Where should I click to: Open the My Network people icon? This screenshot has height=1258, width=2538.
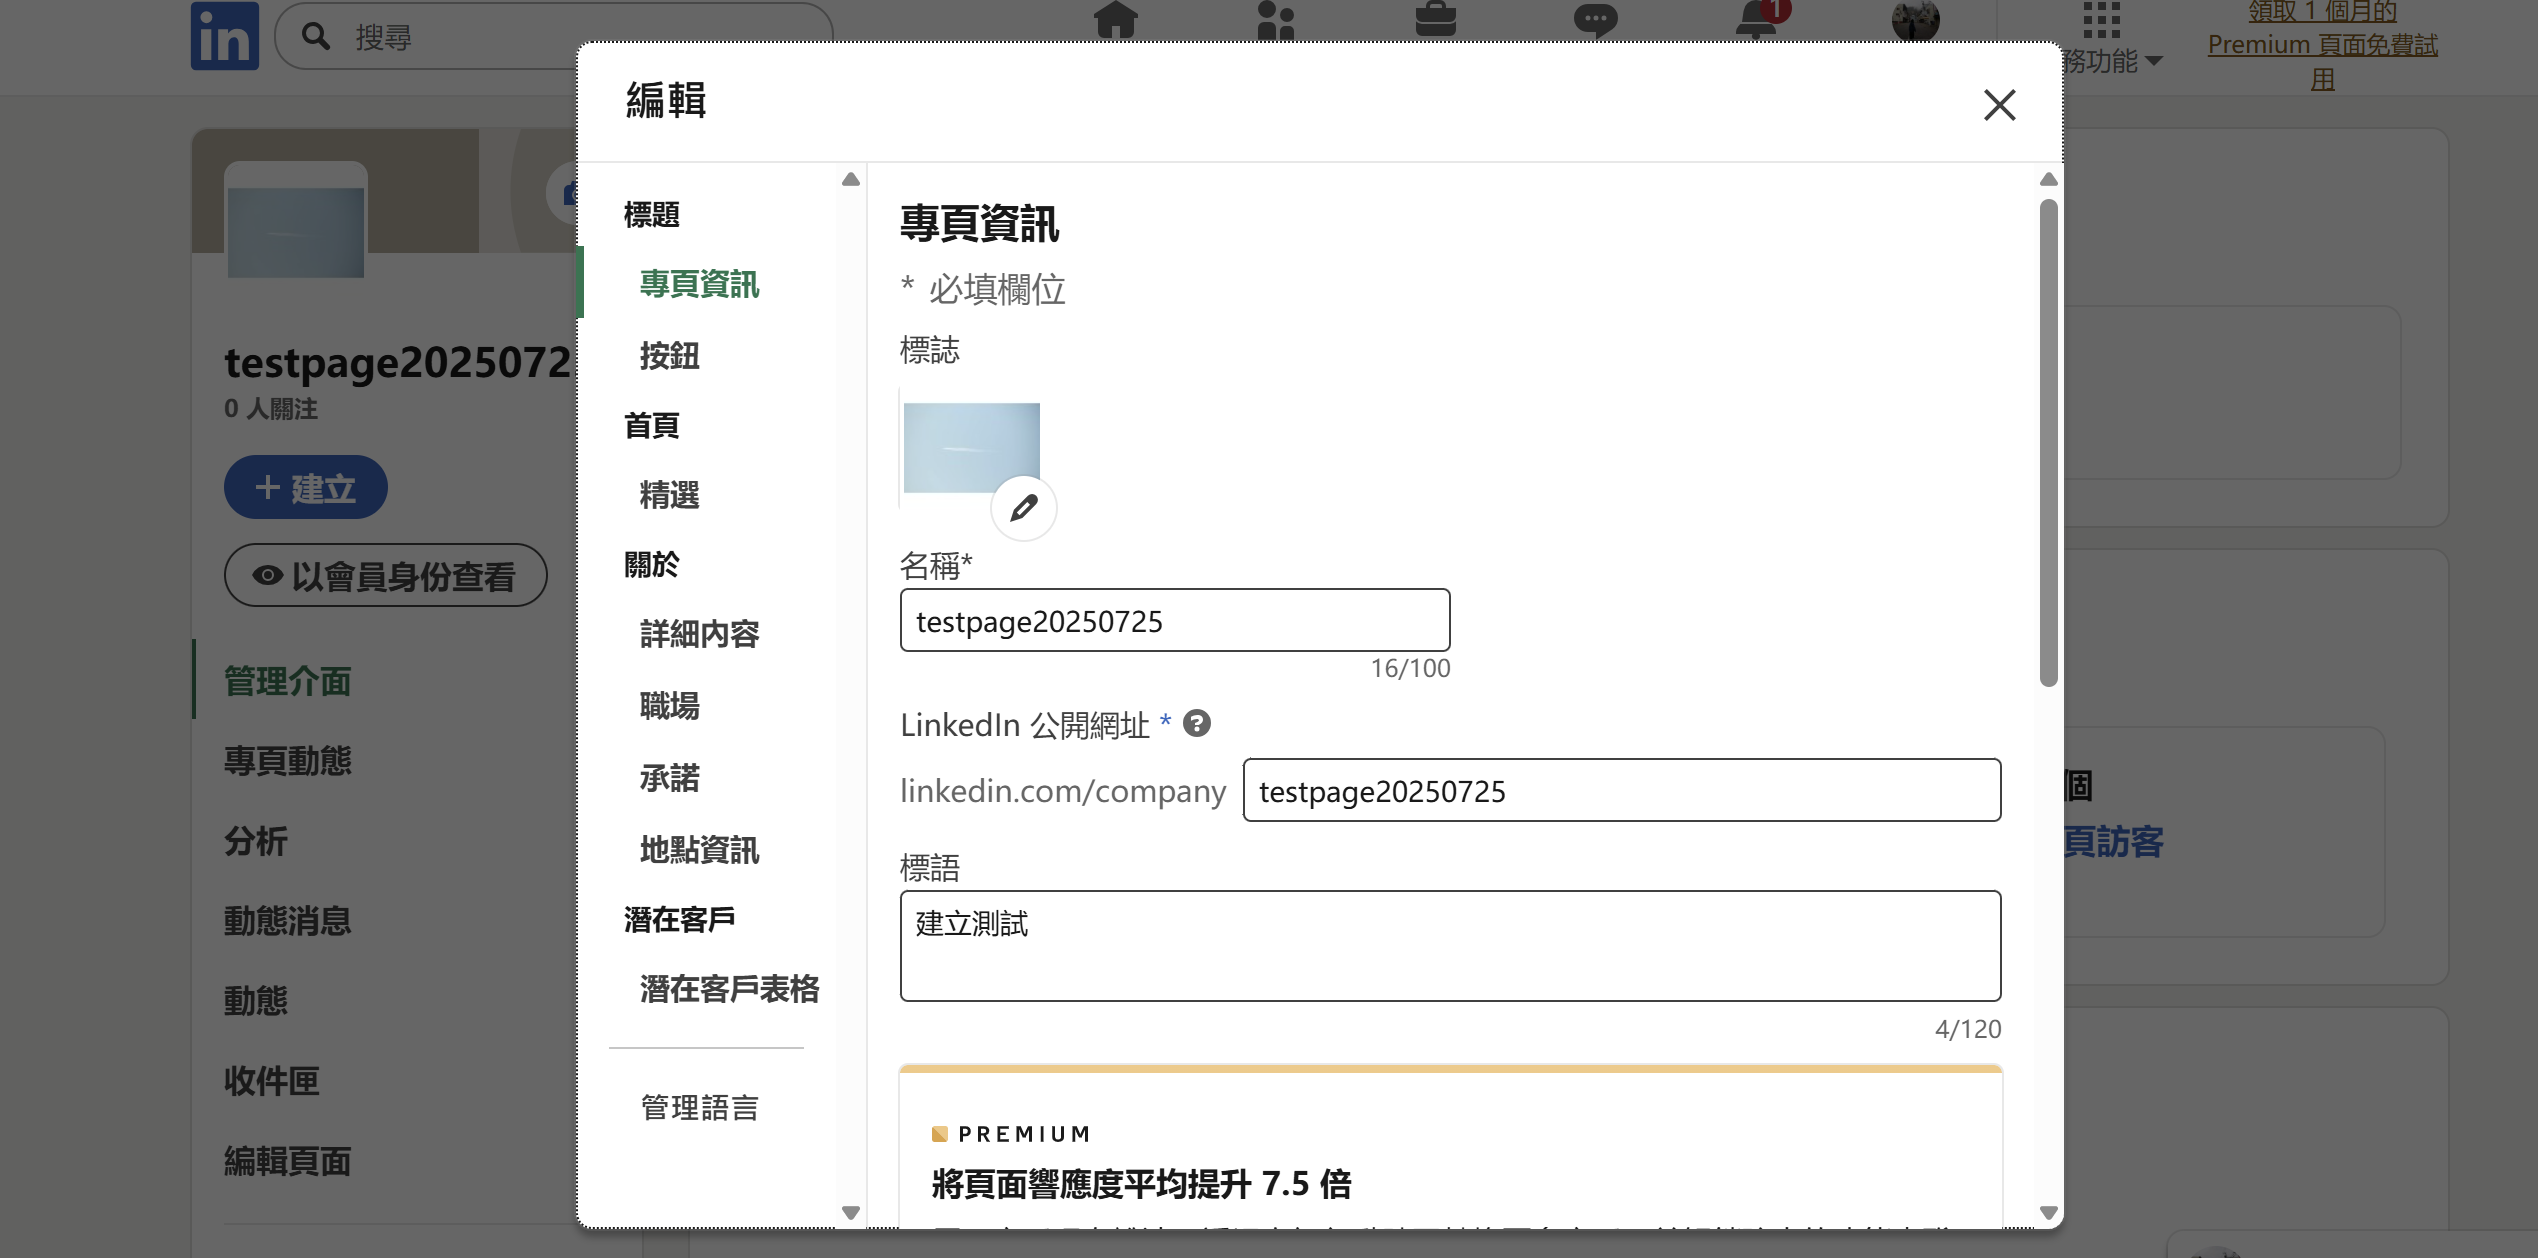(x=1275, y=20)
